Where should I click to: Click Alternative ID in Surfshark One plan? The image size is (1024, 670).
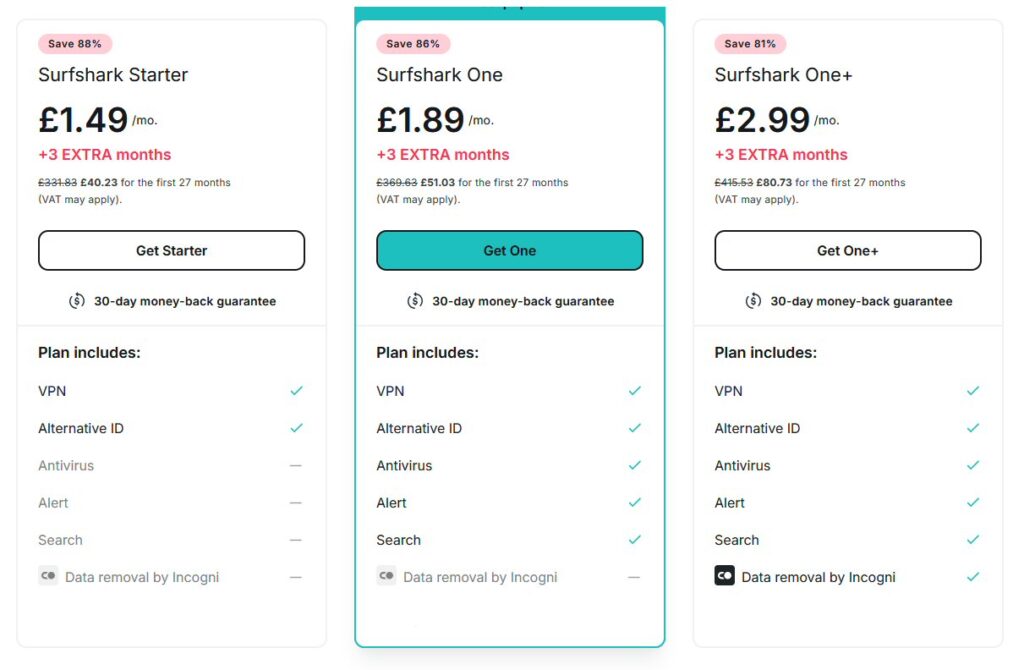pyautogui.click(x=419, y=428)
